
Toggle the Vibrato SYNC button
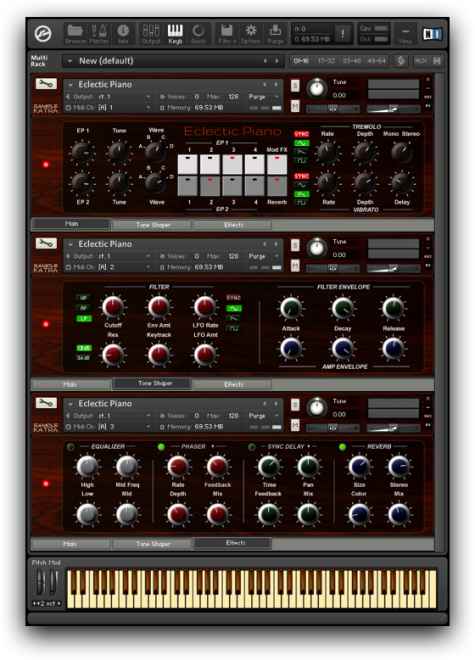[302, 176]
